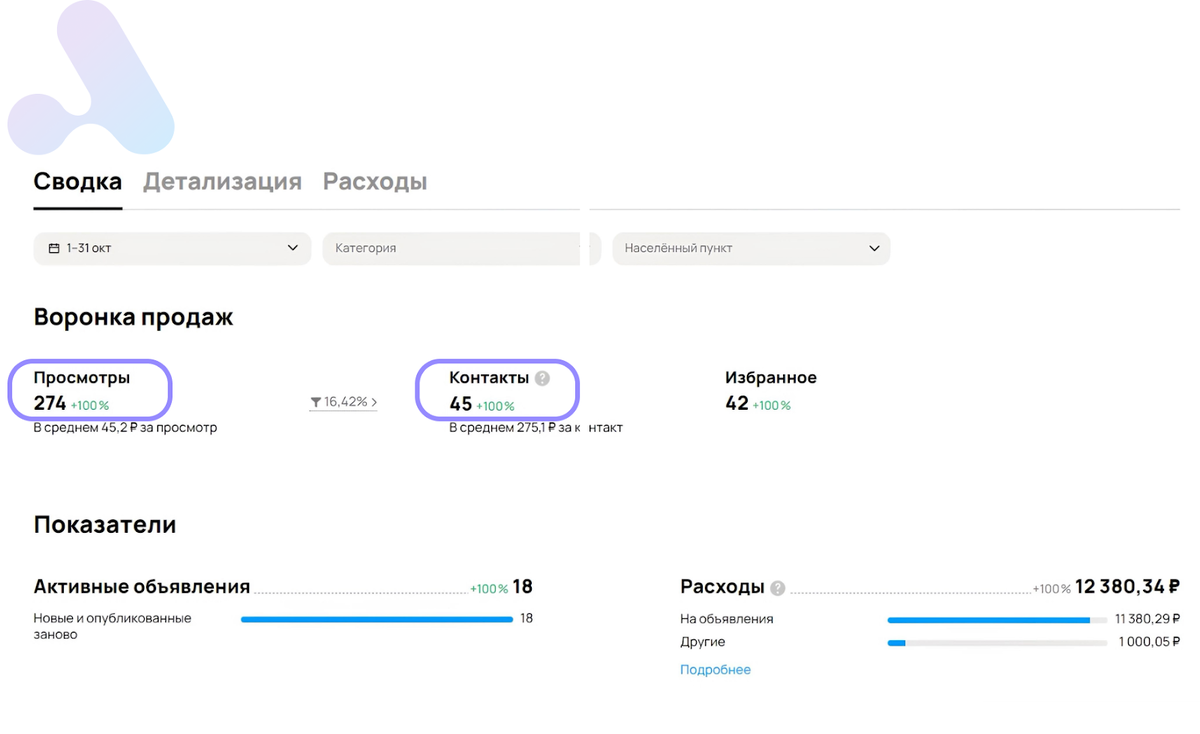Click the Показатели heading
1200x734 pixels.
(x=105, y=525)
